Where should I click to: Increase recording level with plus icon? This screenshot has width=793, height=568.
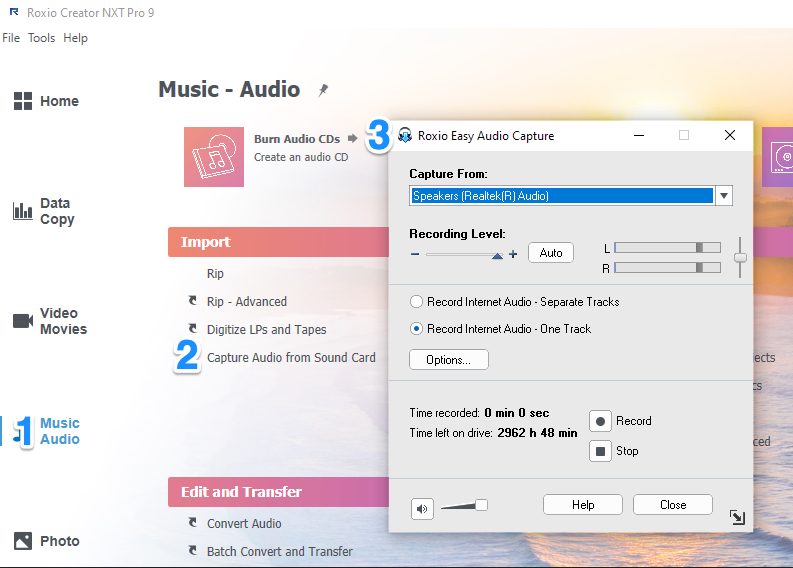point(513,254)
